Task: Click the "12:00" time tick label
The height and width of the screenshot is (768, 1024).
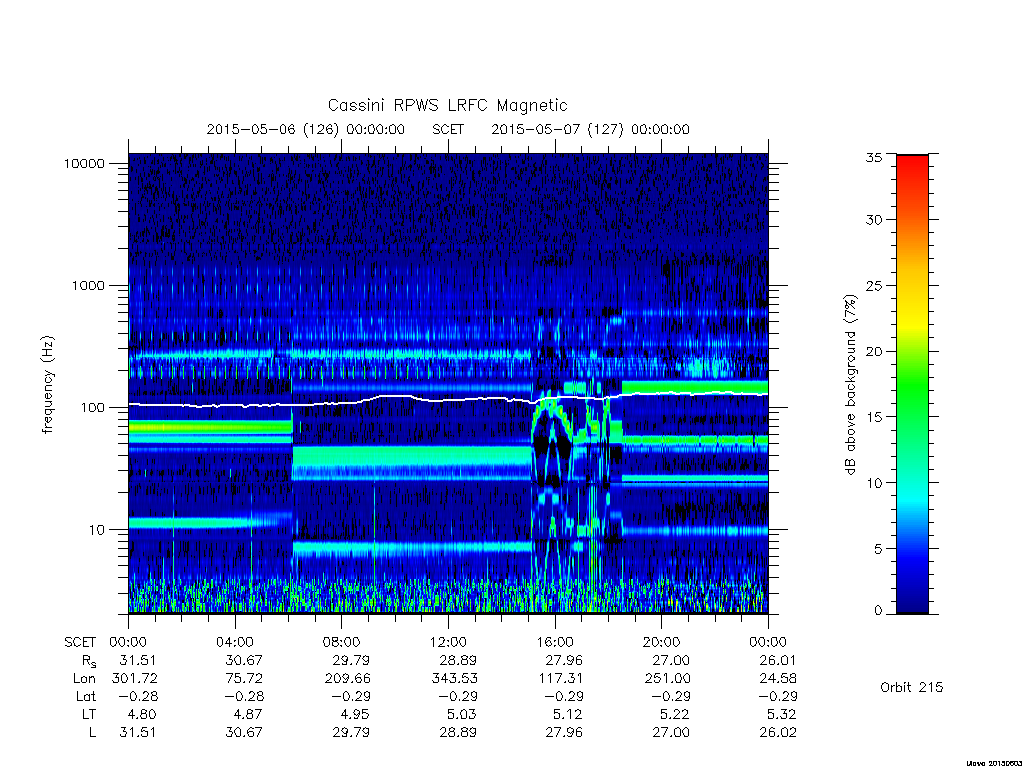Action: pyautogui.click(x=448, y=643)
